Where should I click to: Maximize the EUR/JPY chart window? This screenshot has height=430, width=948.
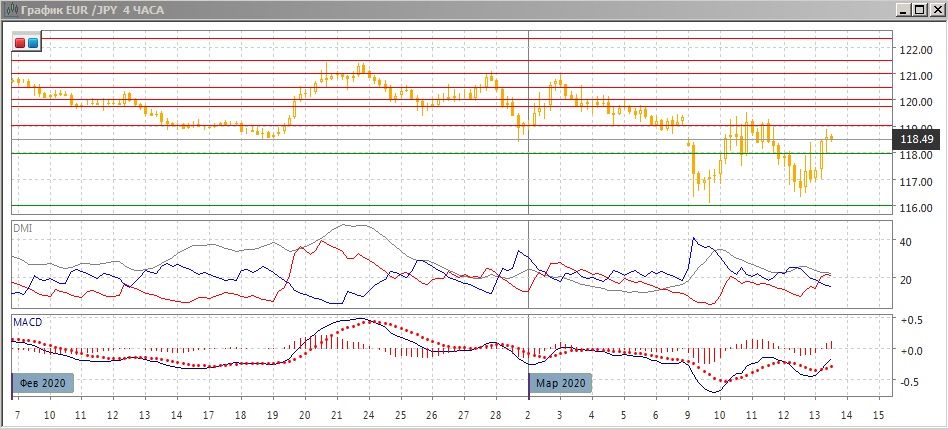pyautogui.click(x=919, y=10)
